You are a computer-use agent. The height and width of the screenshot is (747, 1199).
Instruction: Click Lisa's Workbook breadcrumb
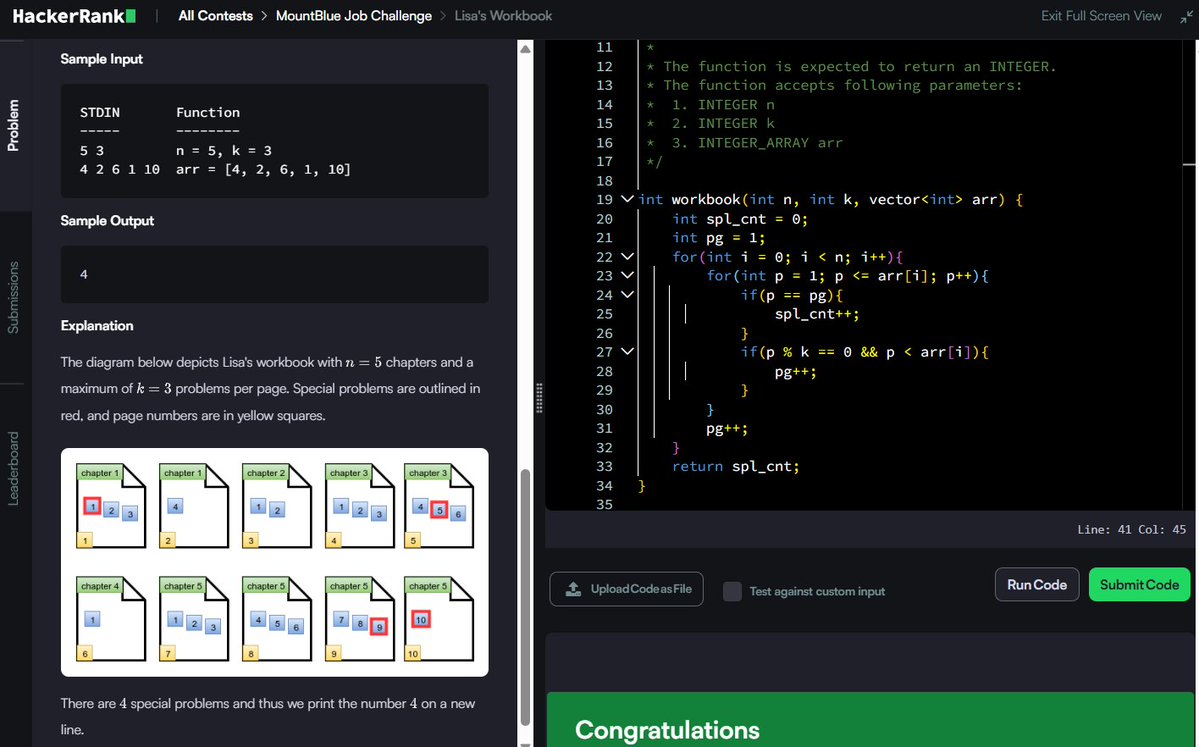tap(503, 16)
